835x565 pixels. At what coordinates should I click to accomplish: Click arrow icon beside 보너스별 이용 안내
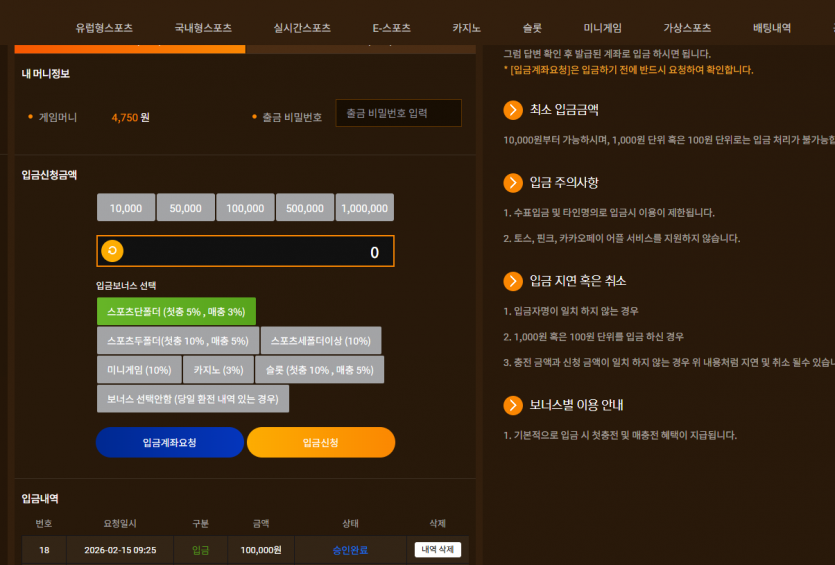tap(513, 405)
